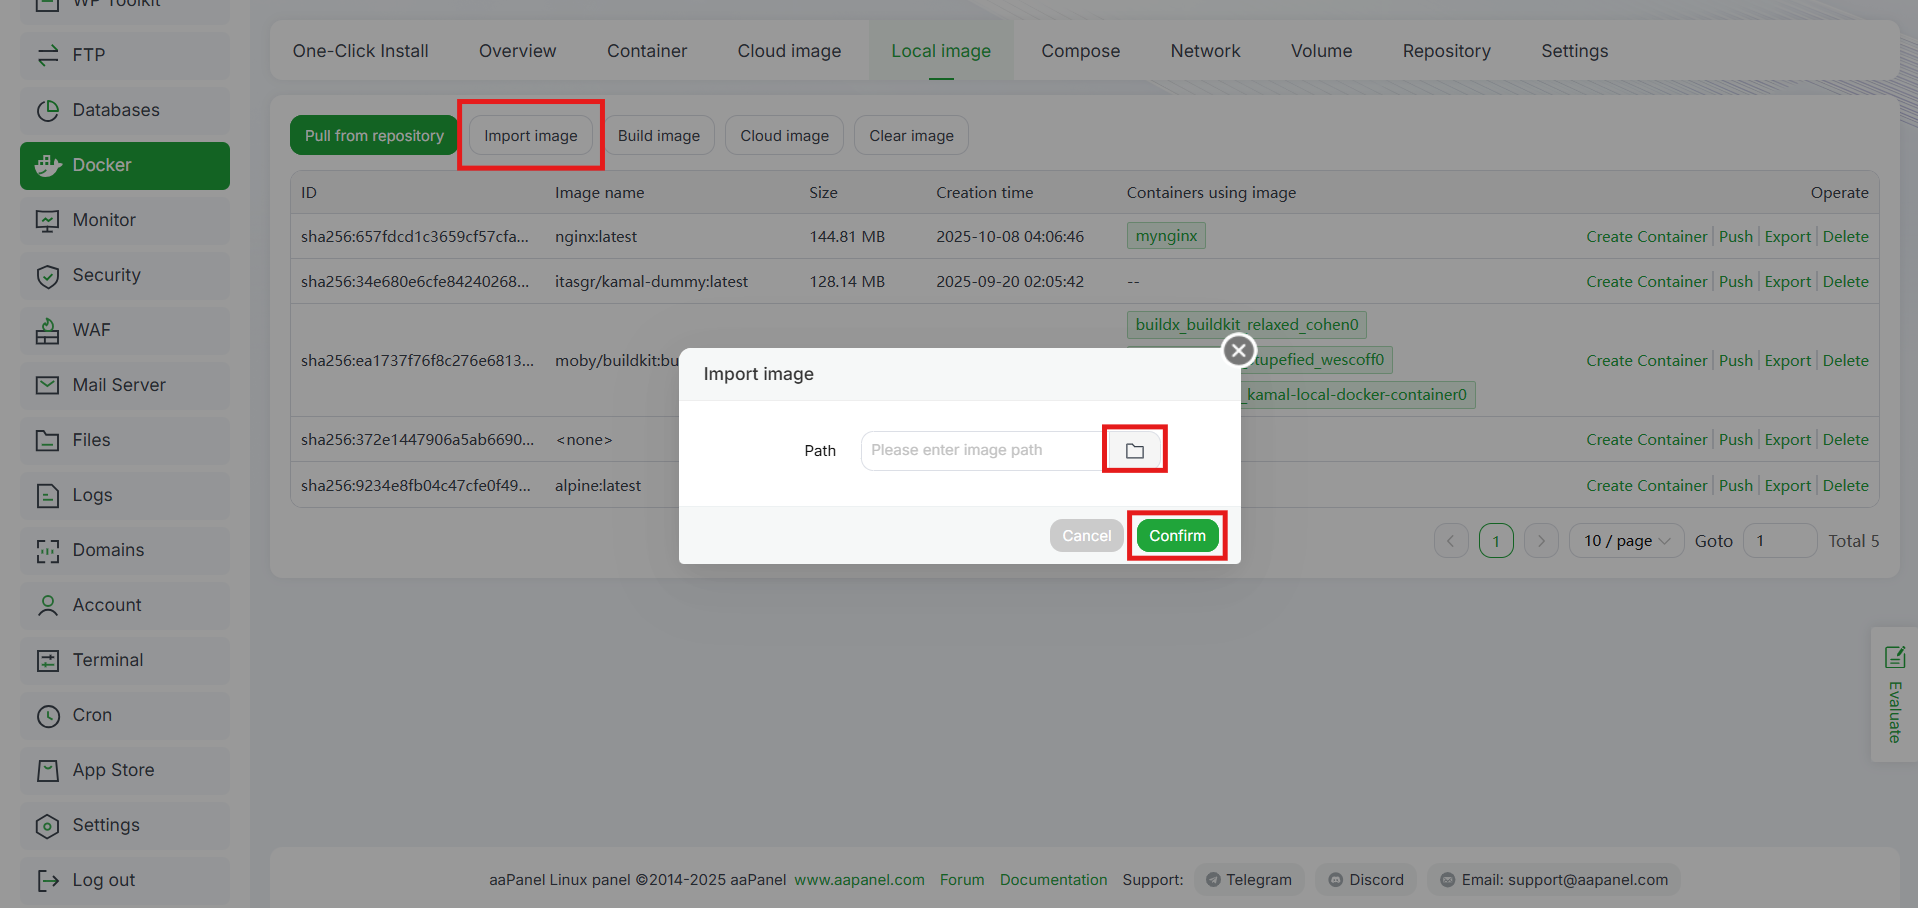Viewport: 1918px width, 908px height.
Task: Click Pull from repository button
Action: 374,135
